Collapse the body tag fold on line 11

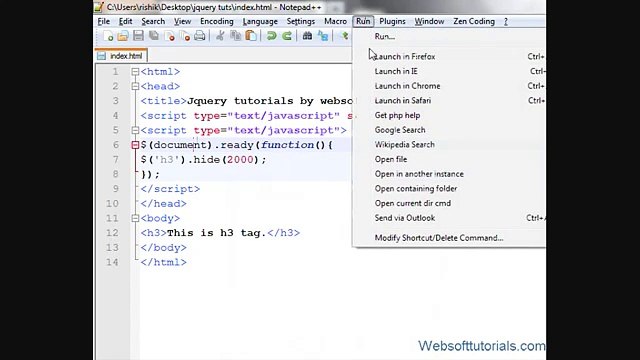click(135, 218)
